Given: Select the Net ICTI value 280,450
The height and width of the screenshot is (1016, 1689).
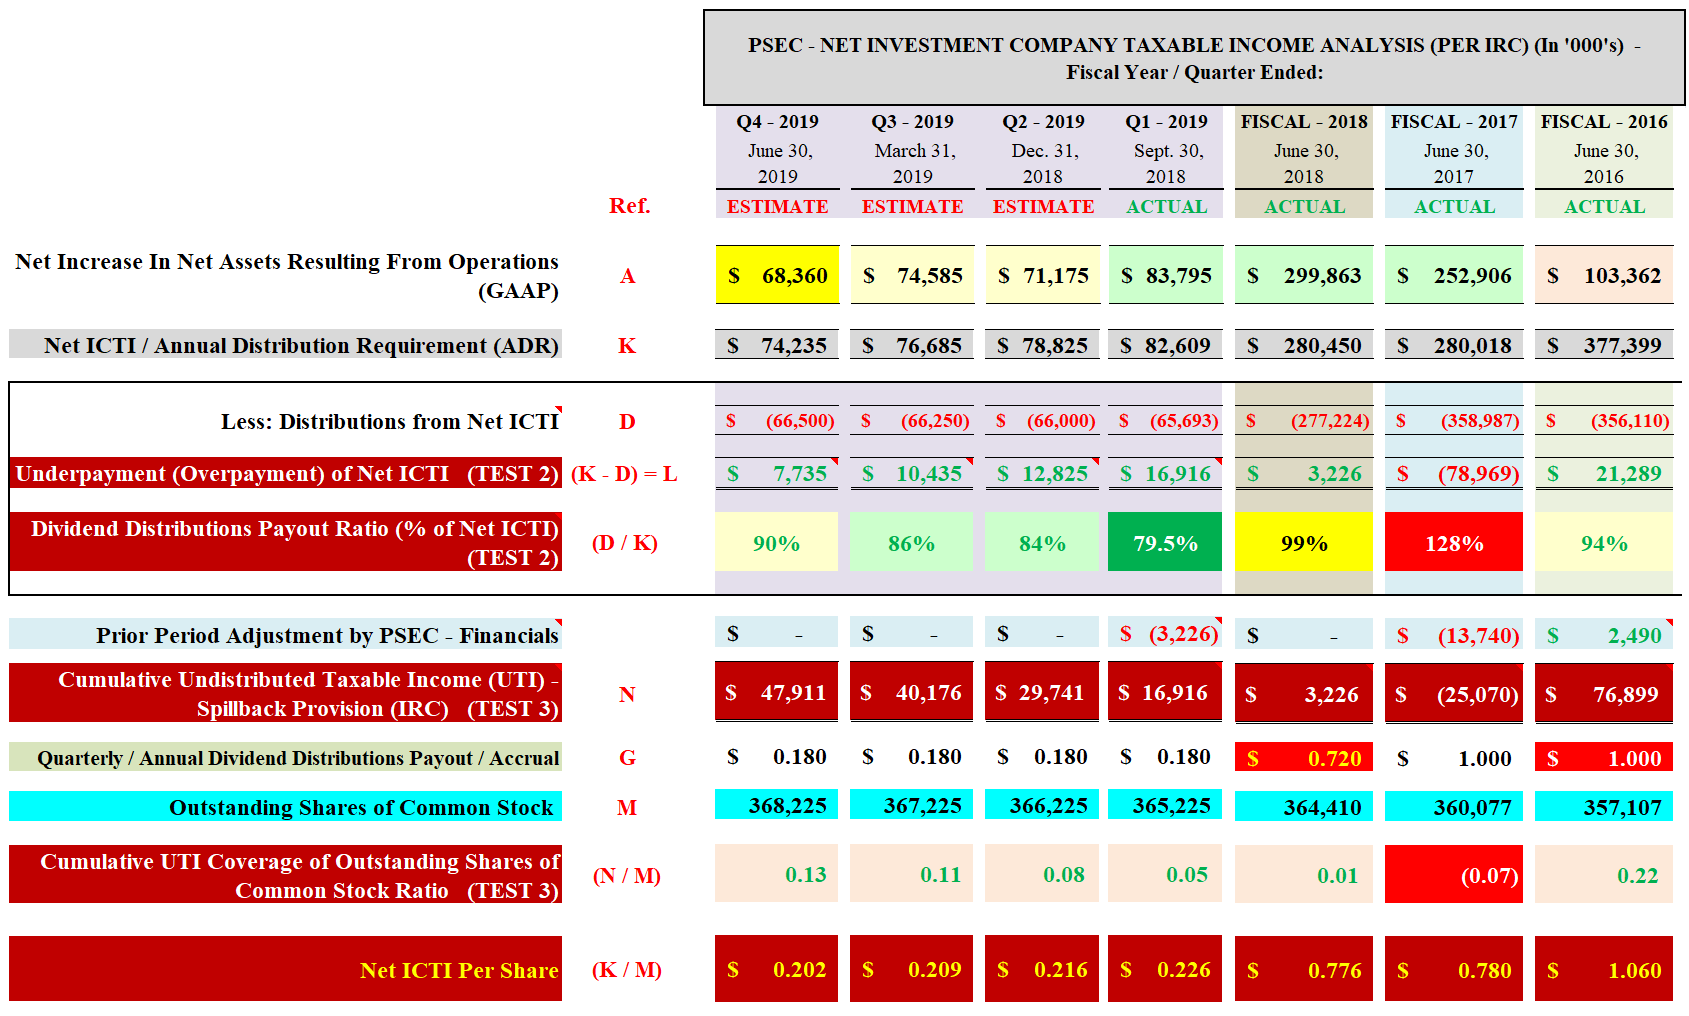Looking at the screenshot, I should click(1304, 345).
